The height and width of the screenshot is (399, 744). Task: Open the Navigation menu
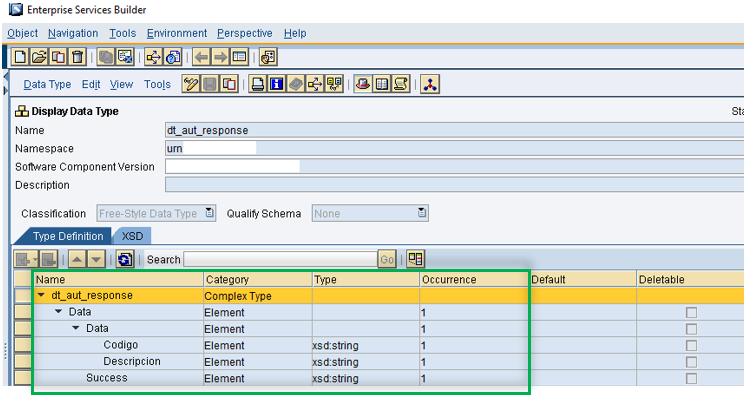73,33
